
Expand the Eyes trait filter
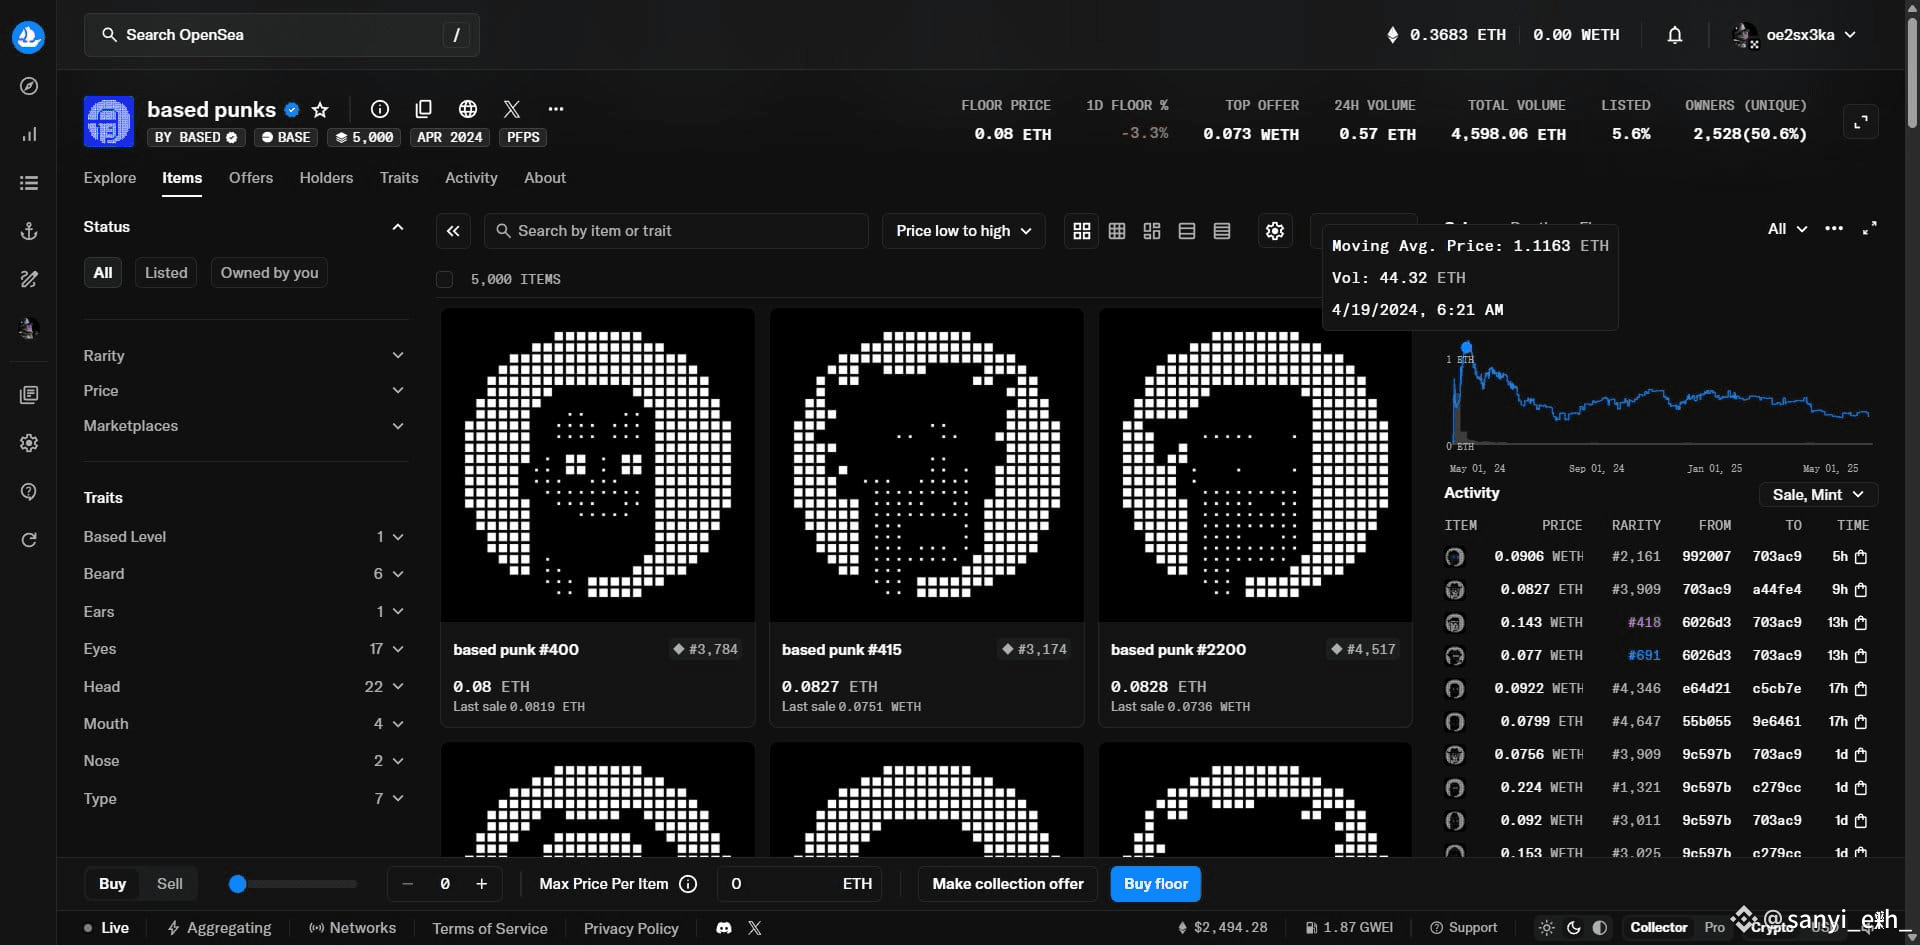(x=245, y=649)
